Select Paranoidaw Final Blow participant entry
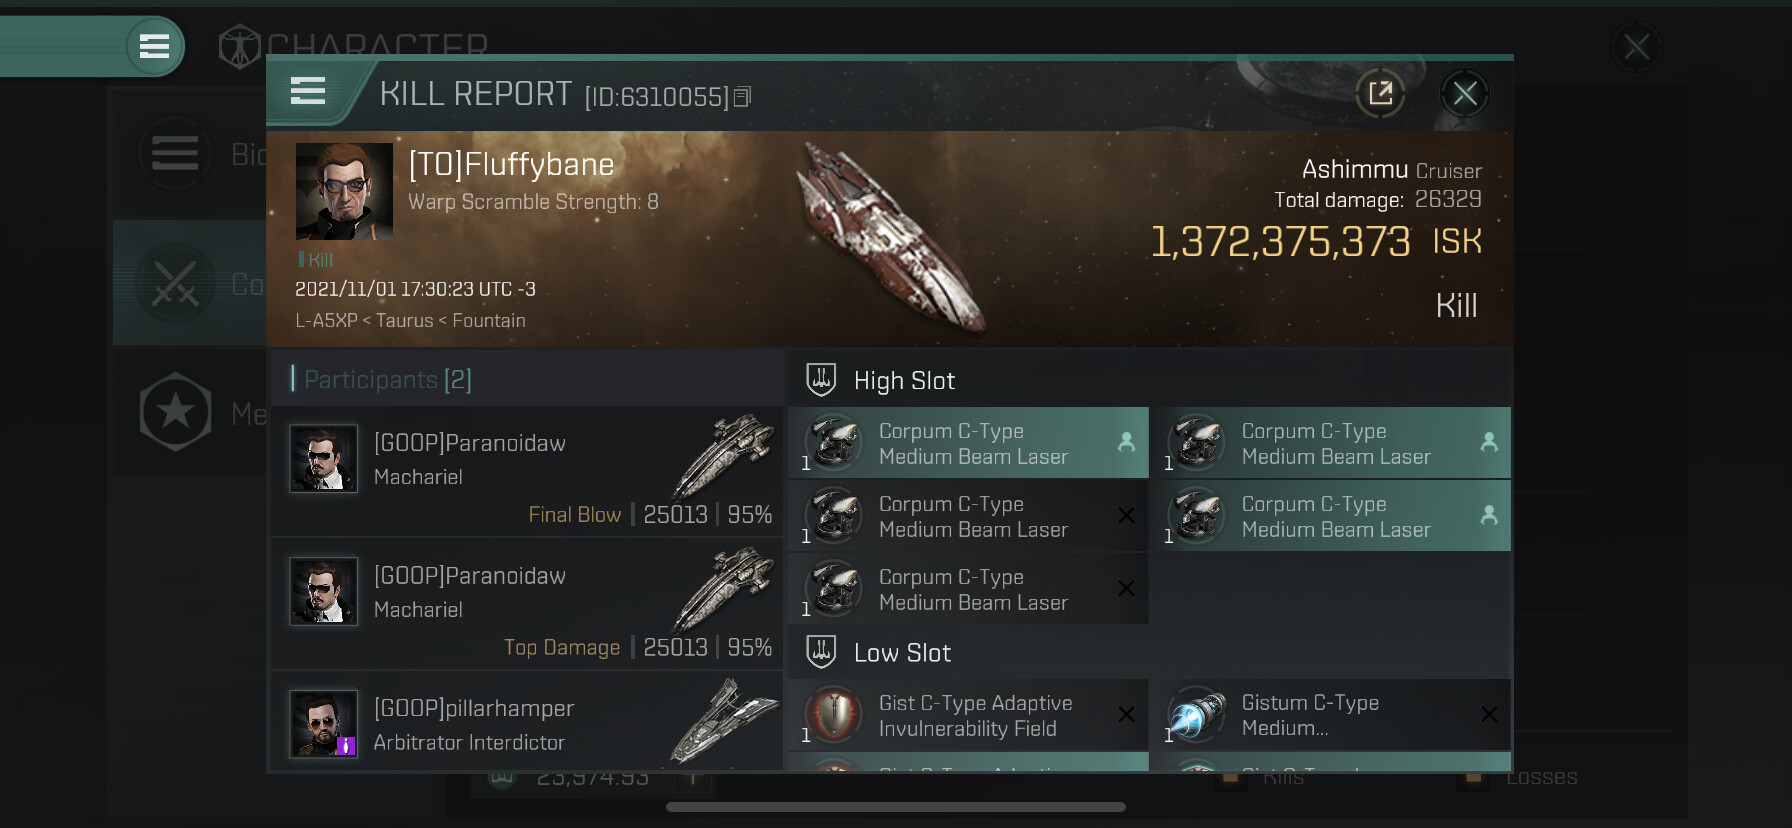 point(527,470)
